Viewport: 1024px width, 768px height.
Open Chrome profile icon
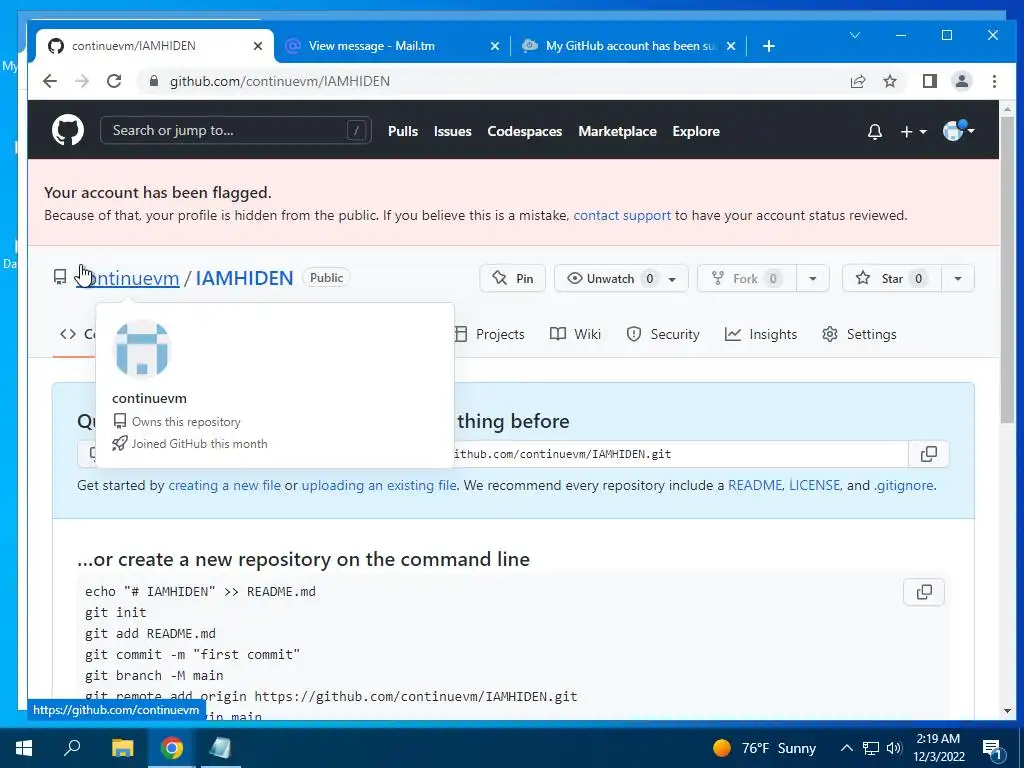tap(961, 81)
